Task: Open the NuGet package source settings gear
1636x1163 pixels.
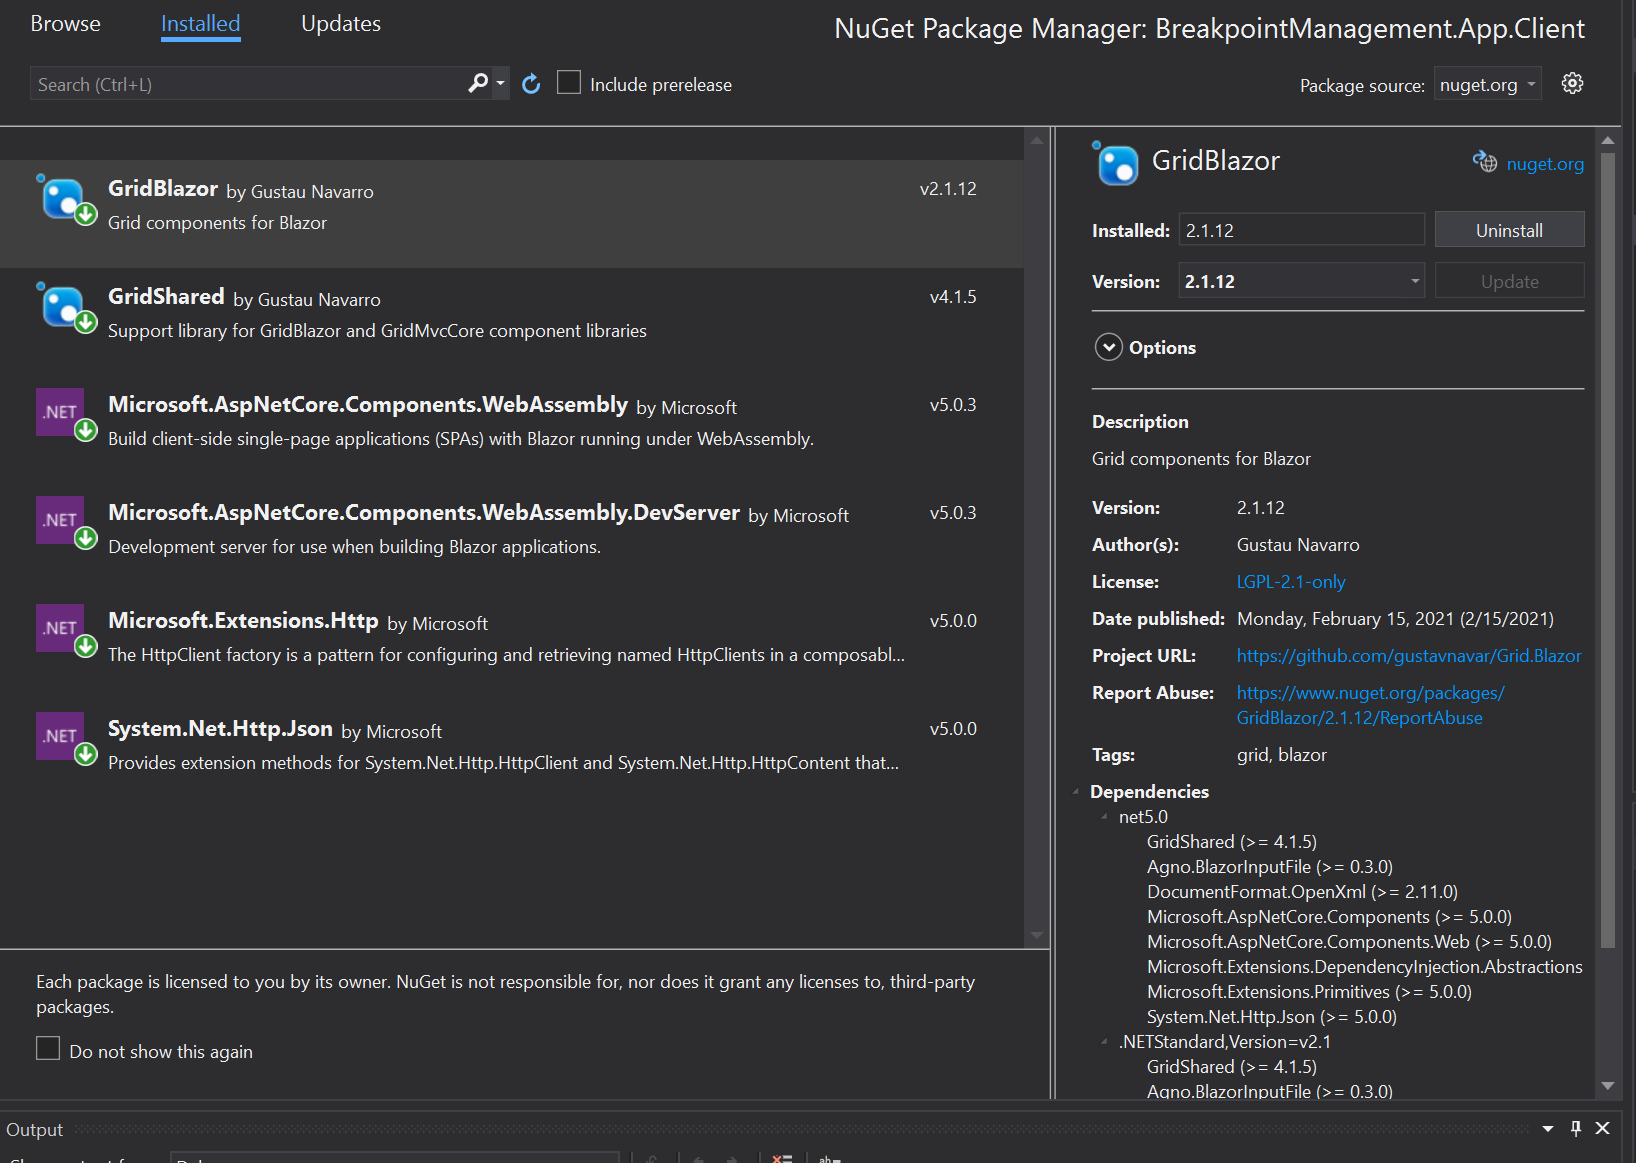Action: point(1572,84)
